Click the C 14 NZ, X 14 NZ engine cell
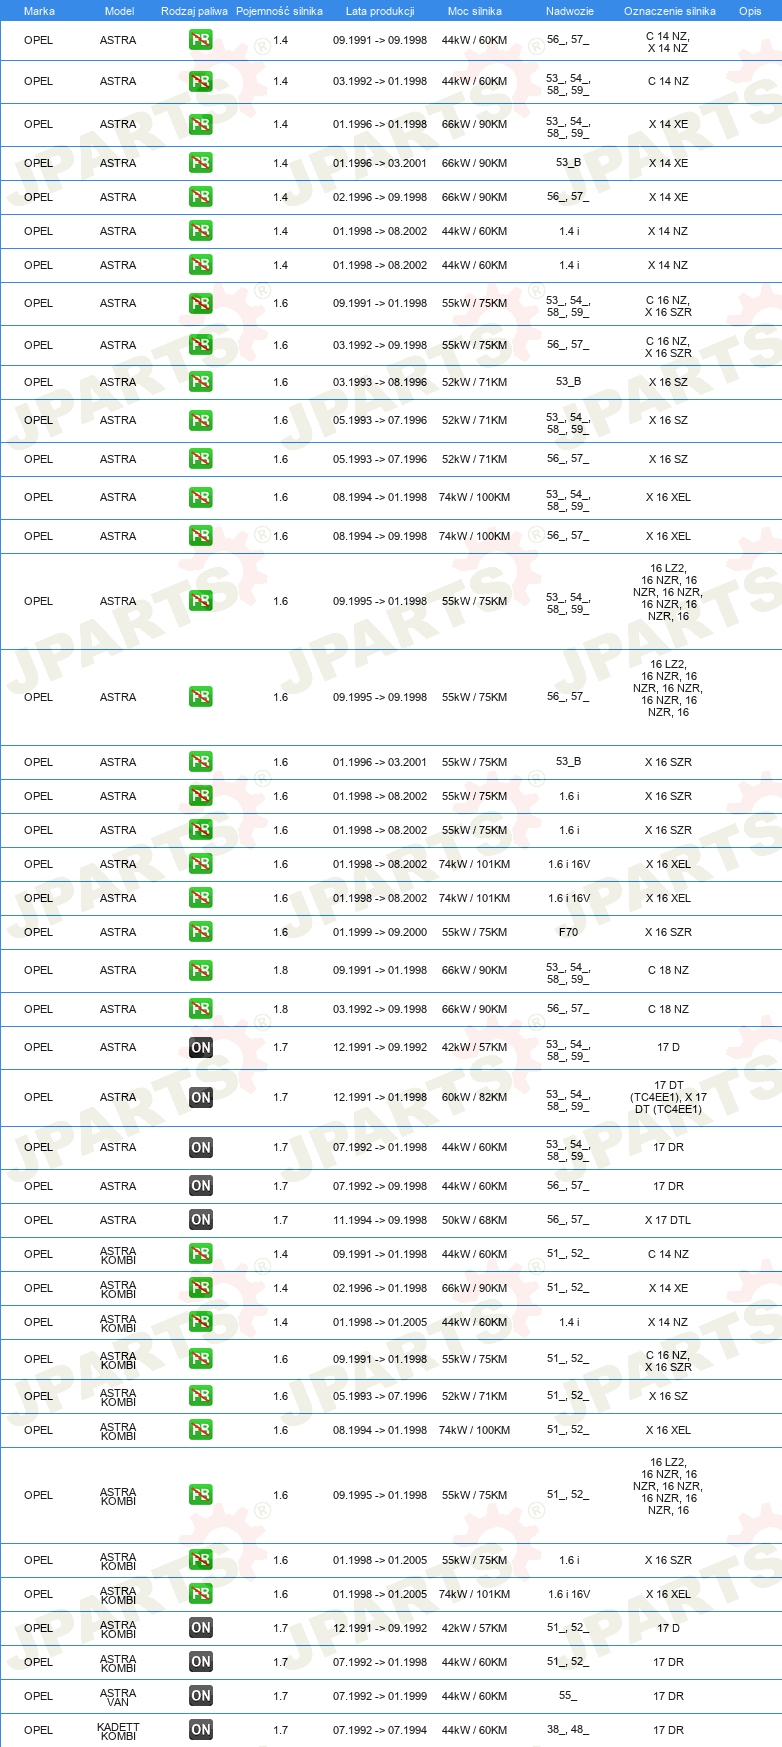The image size is (782, 1747). pos(668,42)
